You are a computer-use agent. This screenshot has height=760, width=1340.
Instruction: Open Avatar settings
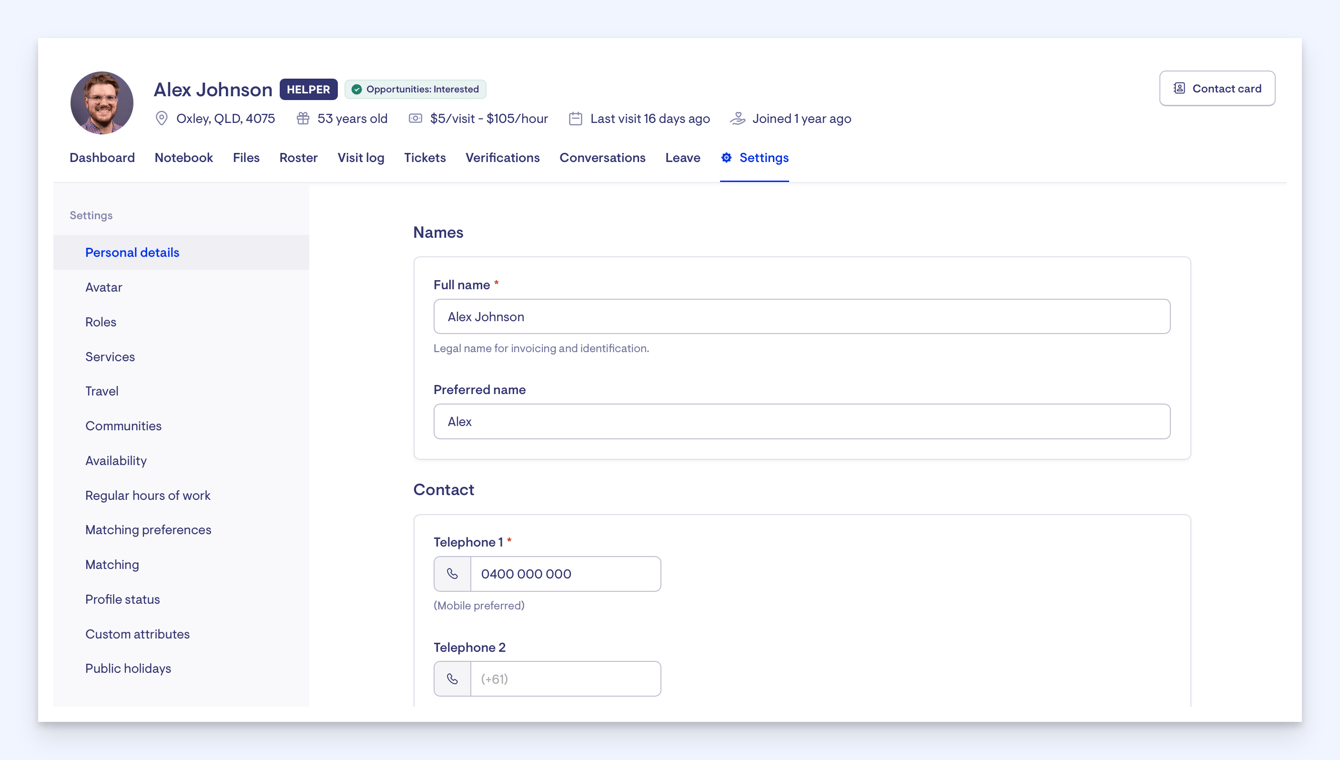(181, 287)
